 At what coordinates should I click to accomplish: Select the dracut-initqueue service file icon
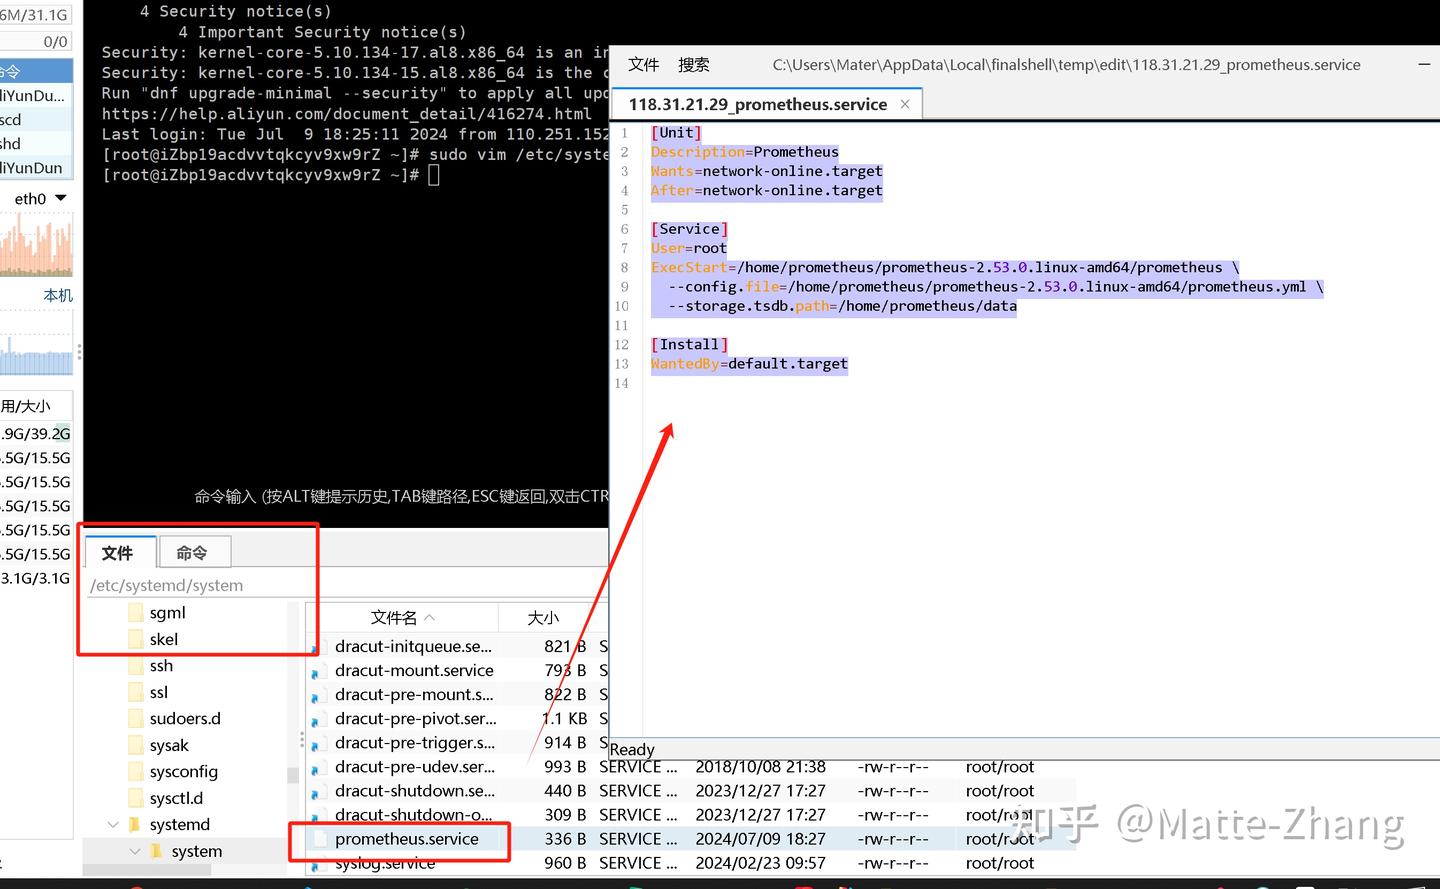[320, 646]
